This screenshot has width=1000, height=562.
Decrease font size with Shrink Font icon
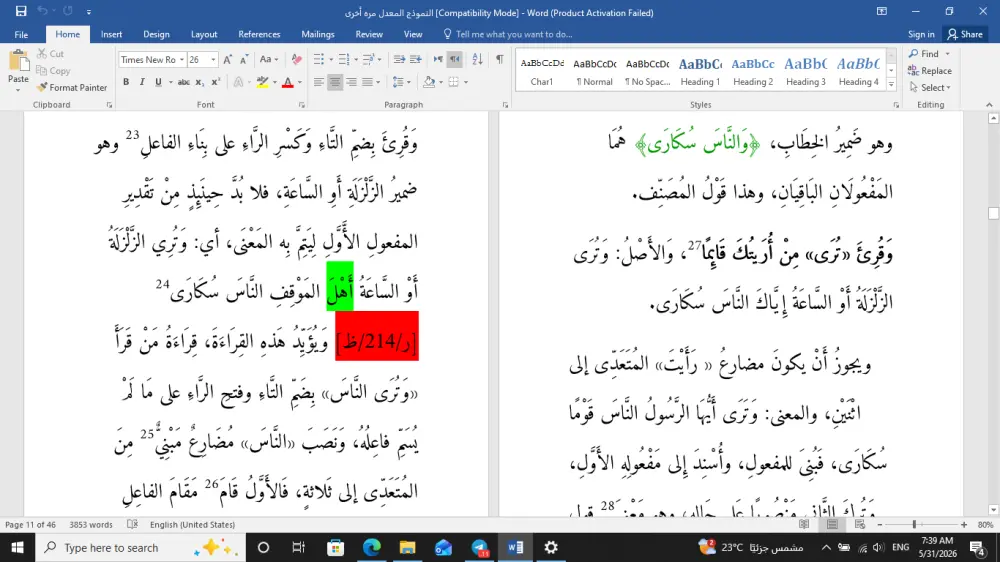click(x=244, y=59)
